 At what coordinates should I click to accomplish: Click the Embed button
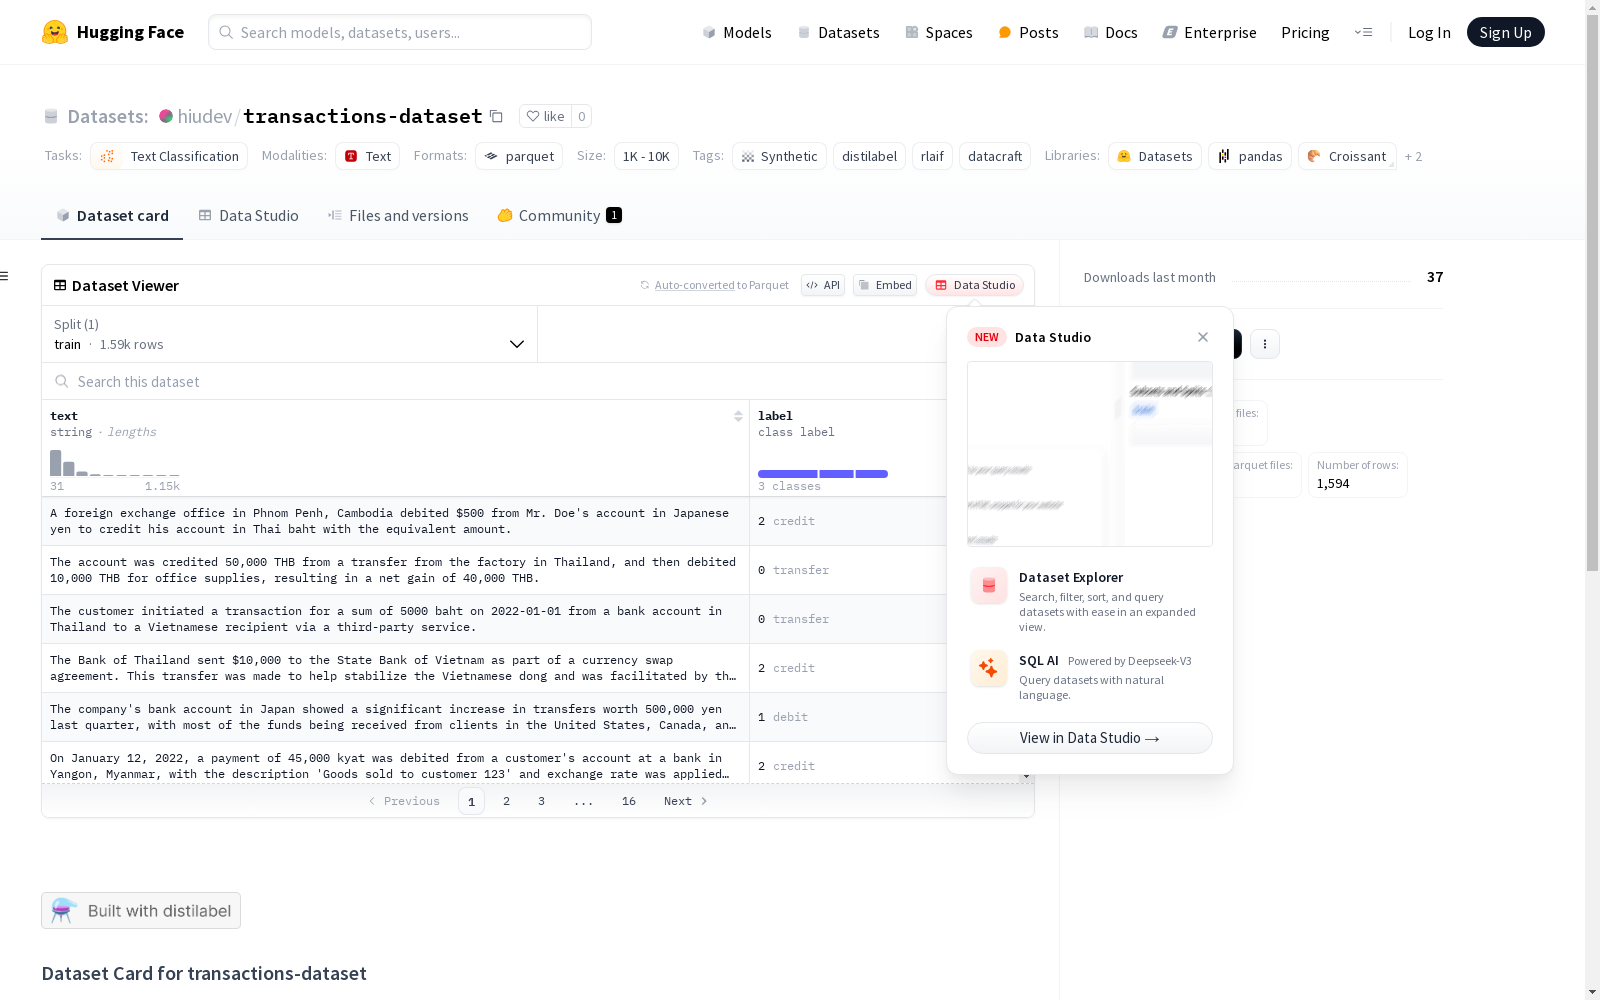pos(885,285)
